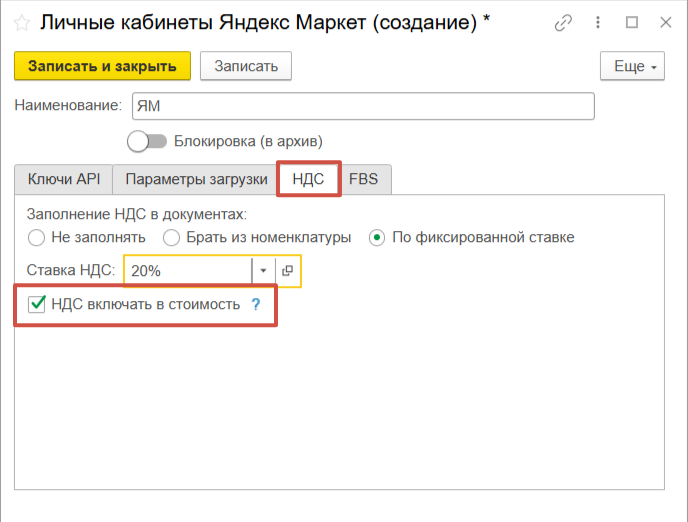Image resolution: width=688 pixels, height=522 pixels.
Task: Expand the Ставка НДС dropdown list
Action: [x=263, y=271]
